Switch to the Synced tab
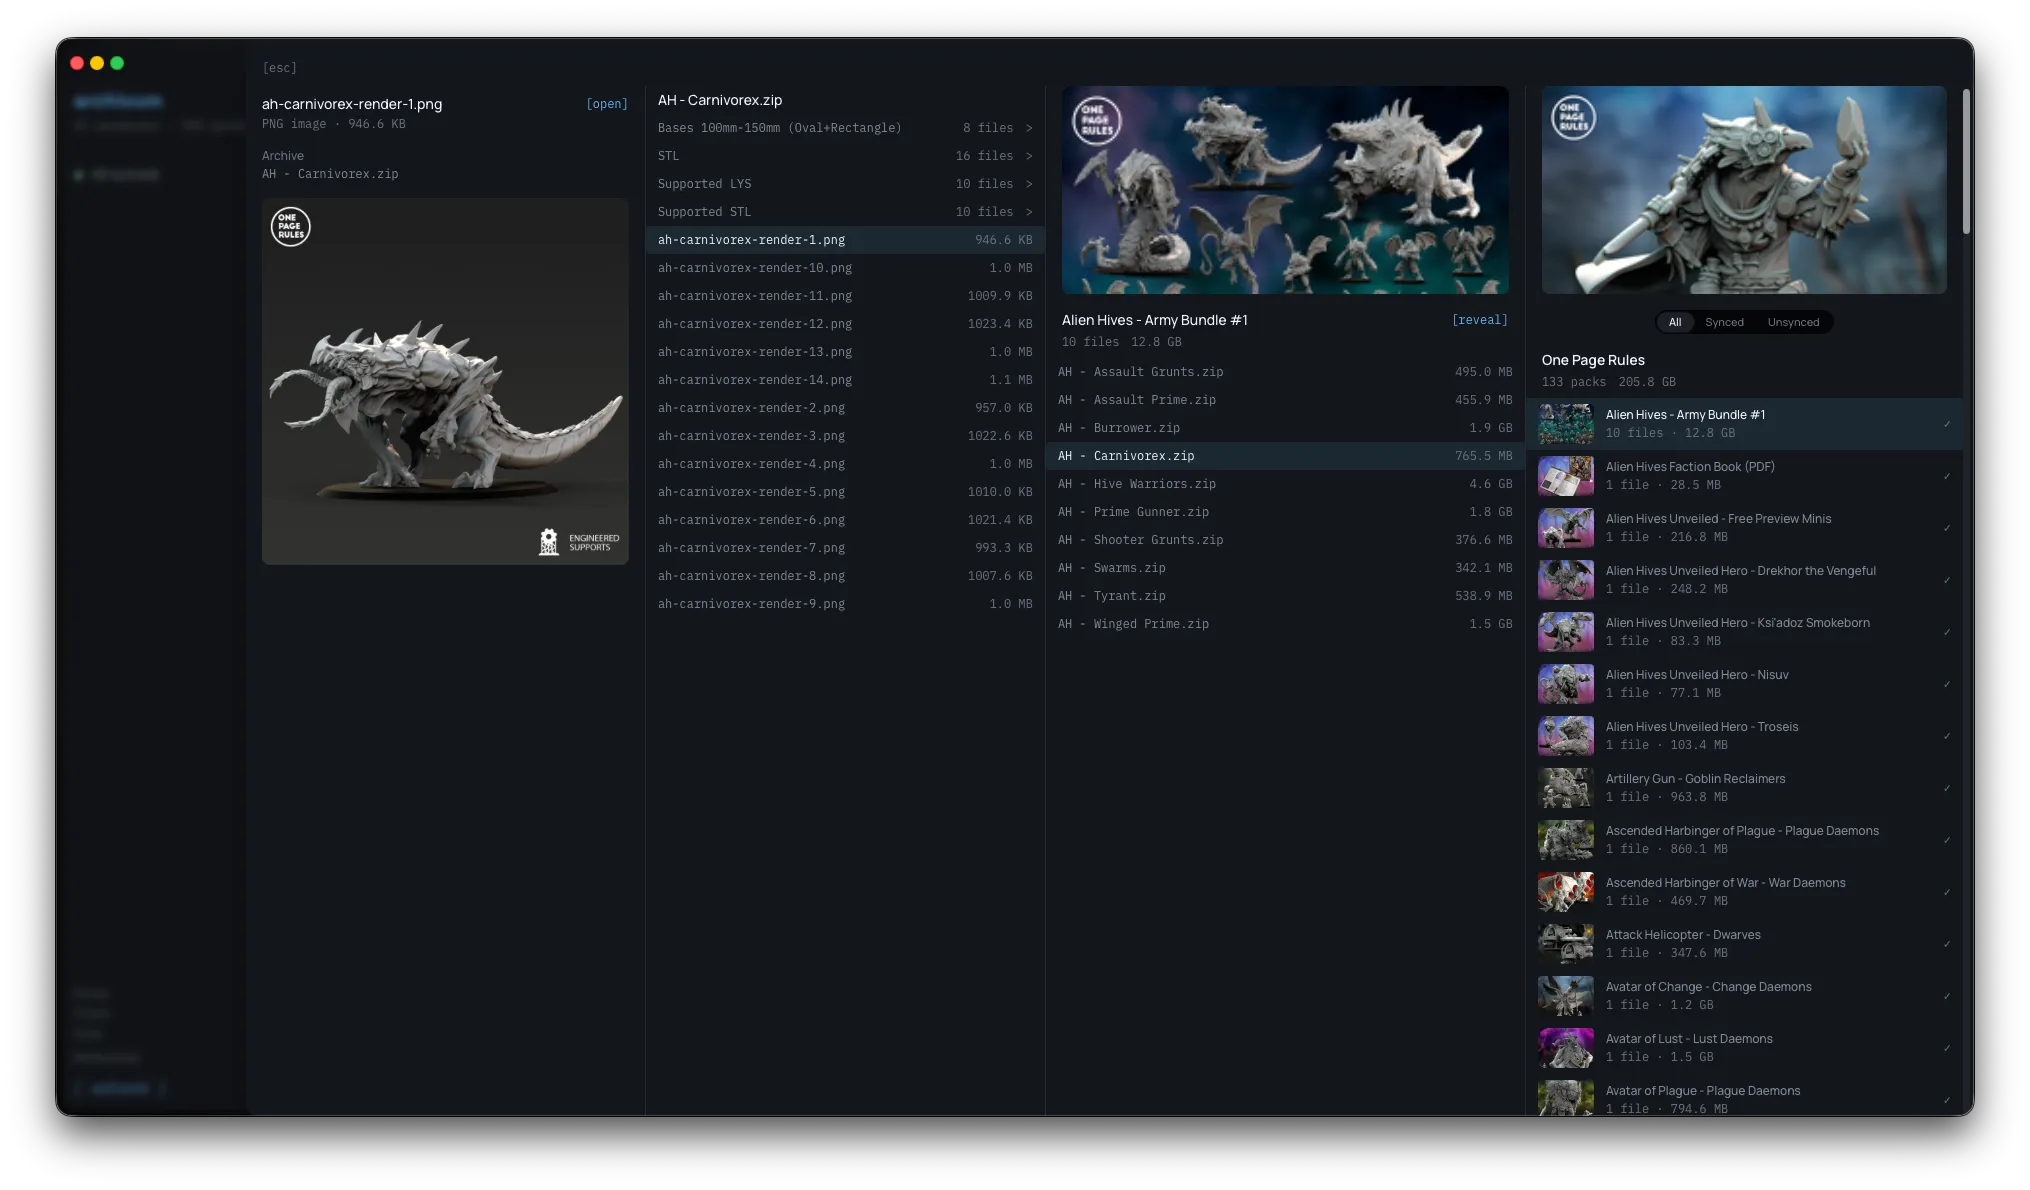Image resolution: width=2030 pixels, height=1190 pixels. click(x=1723, y=322)
